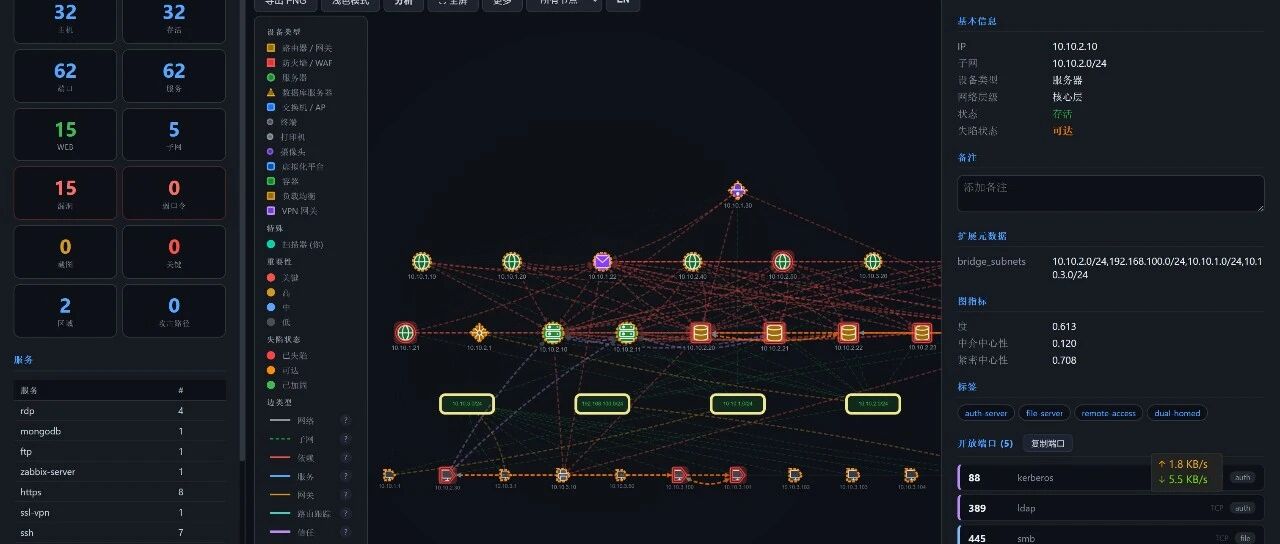Toggle 交换机 / AP legend filter

click(296, 107)
